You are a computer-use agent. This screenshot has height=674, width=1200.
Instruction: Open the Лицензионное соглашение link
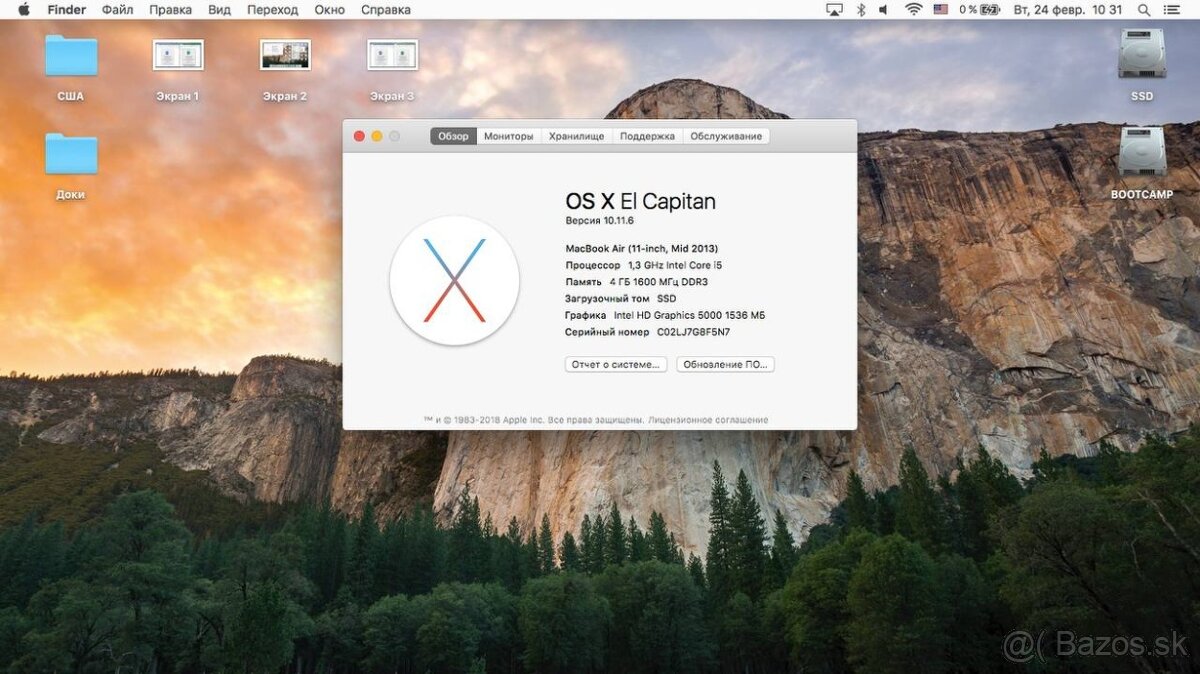(712, 420)
